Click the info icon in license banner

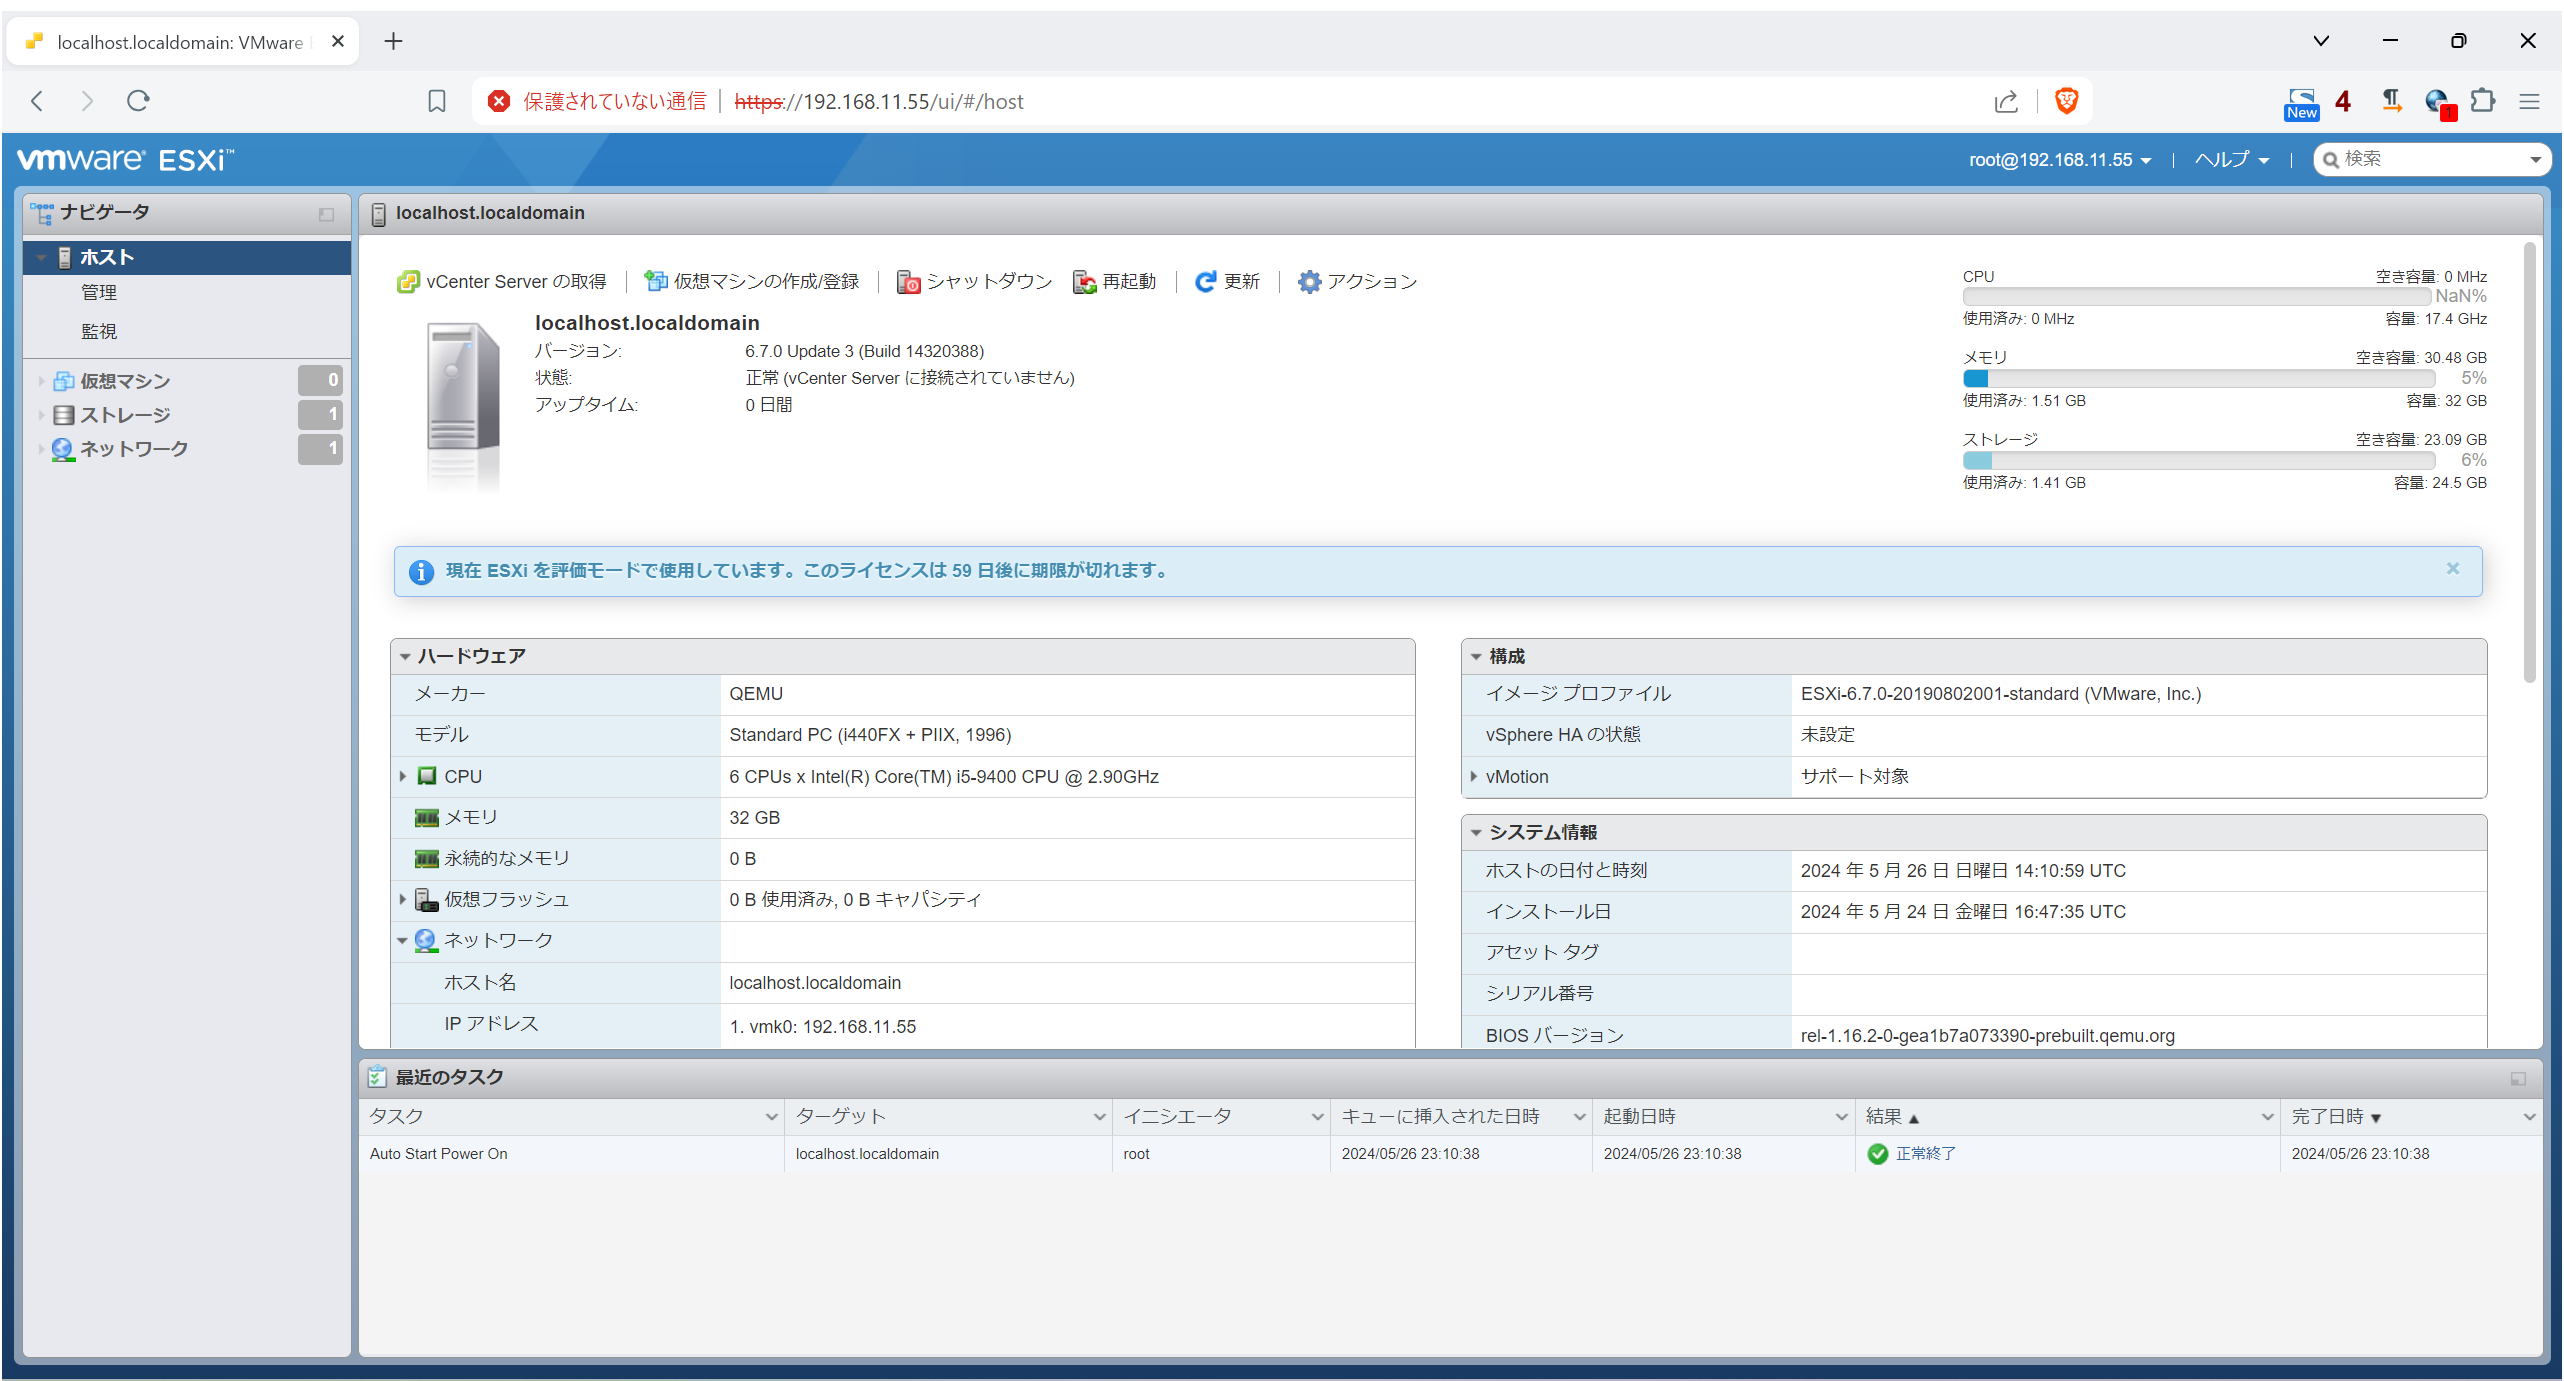421,571
